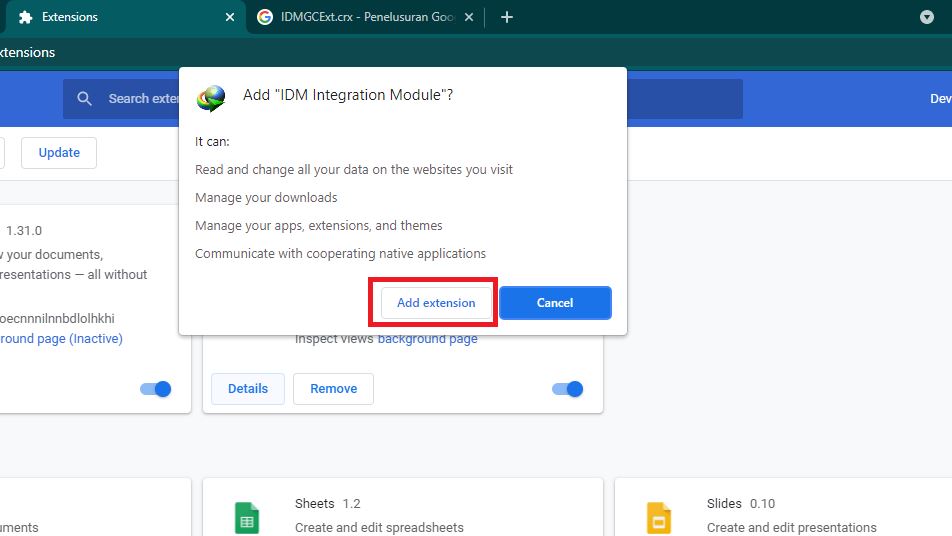Open a new browser tab
Screen dimensions: 952x536
click(x=507, y=17)
